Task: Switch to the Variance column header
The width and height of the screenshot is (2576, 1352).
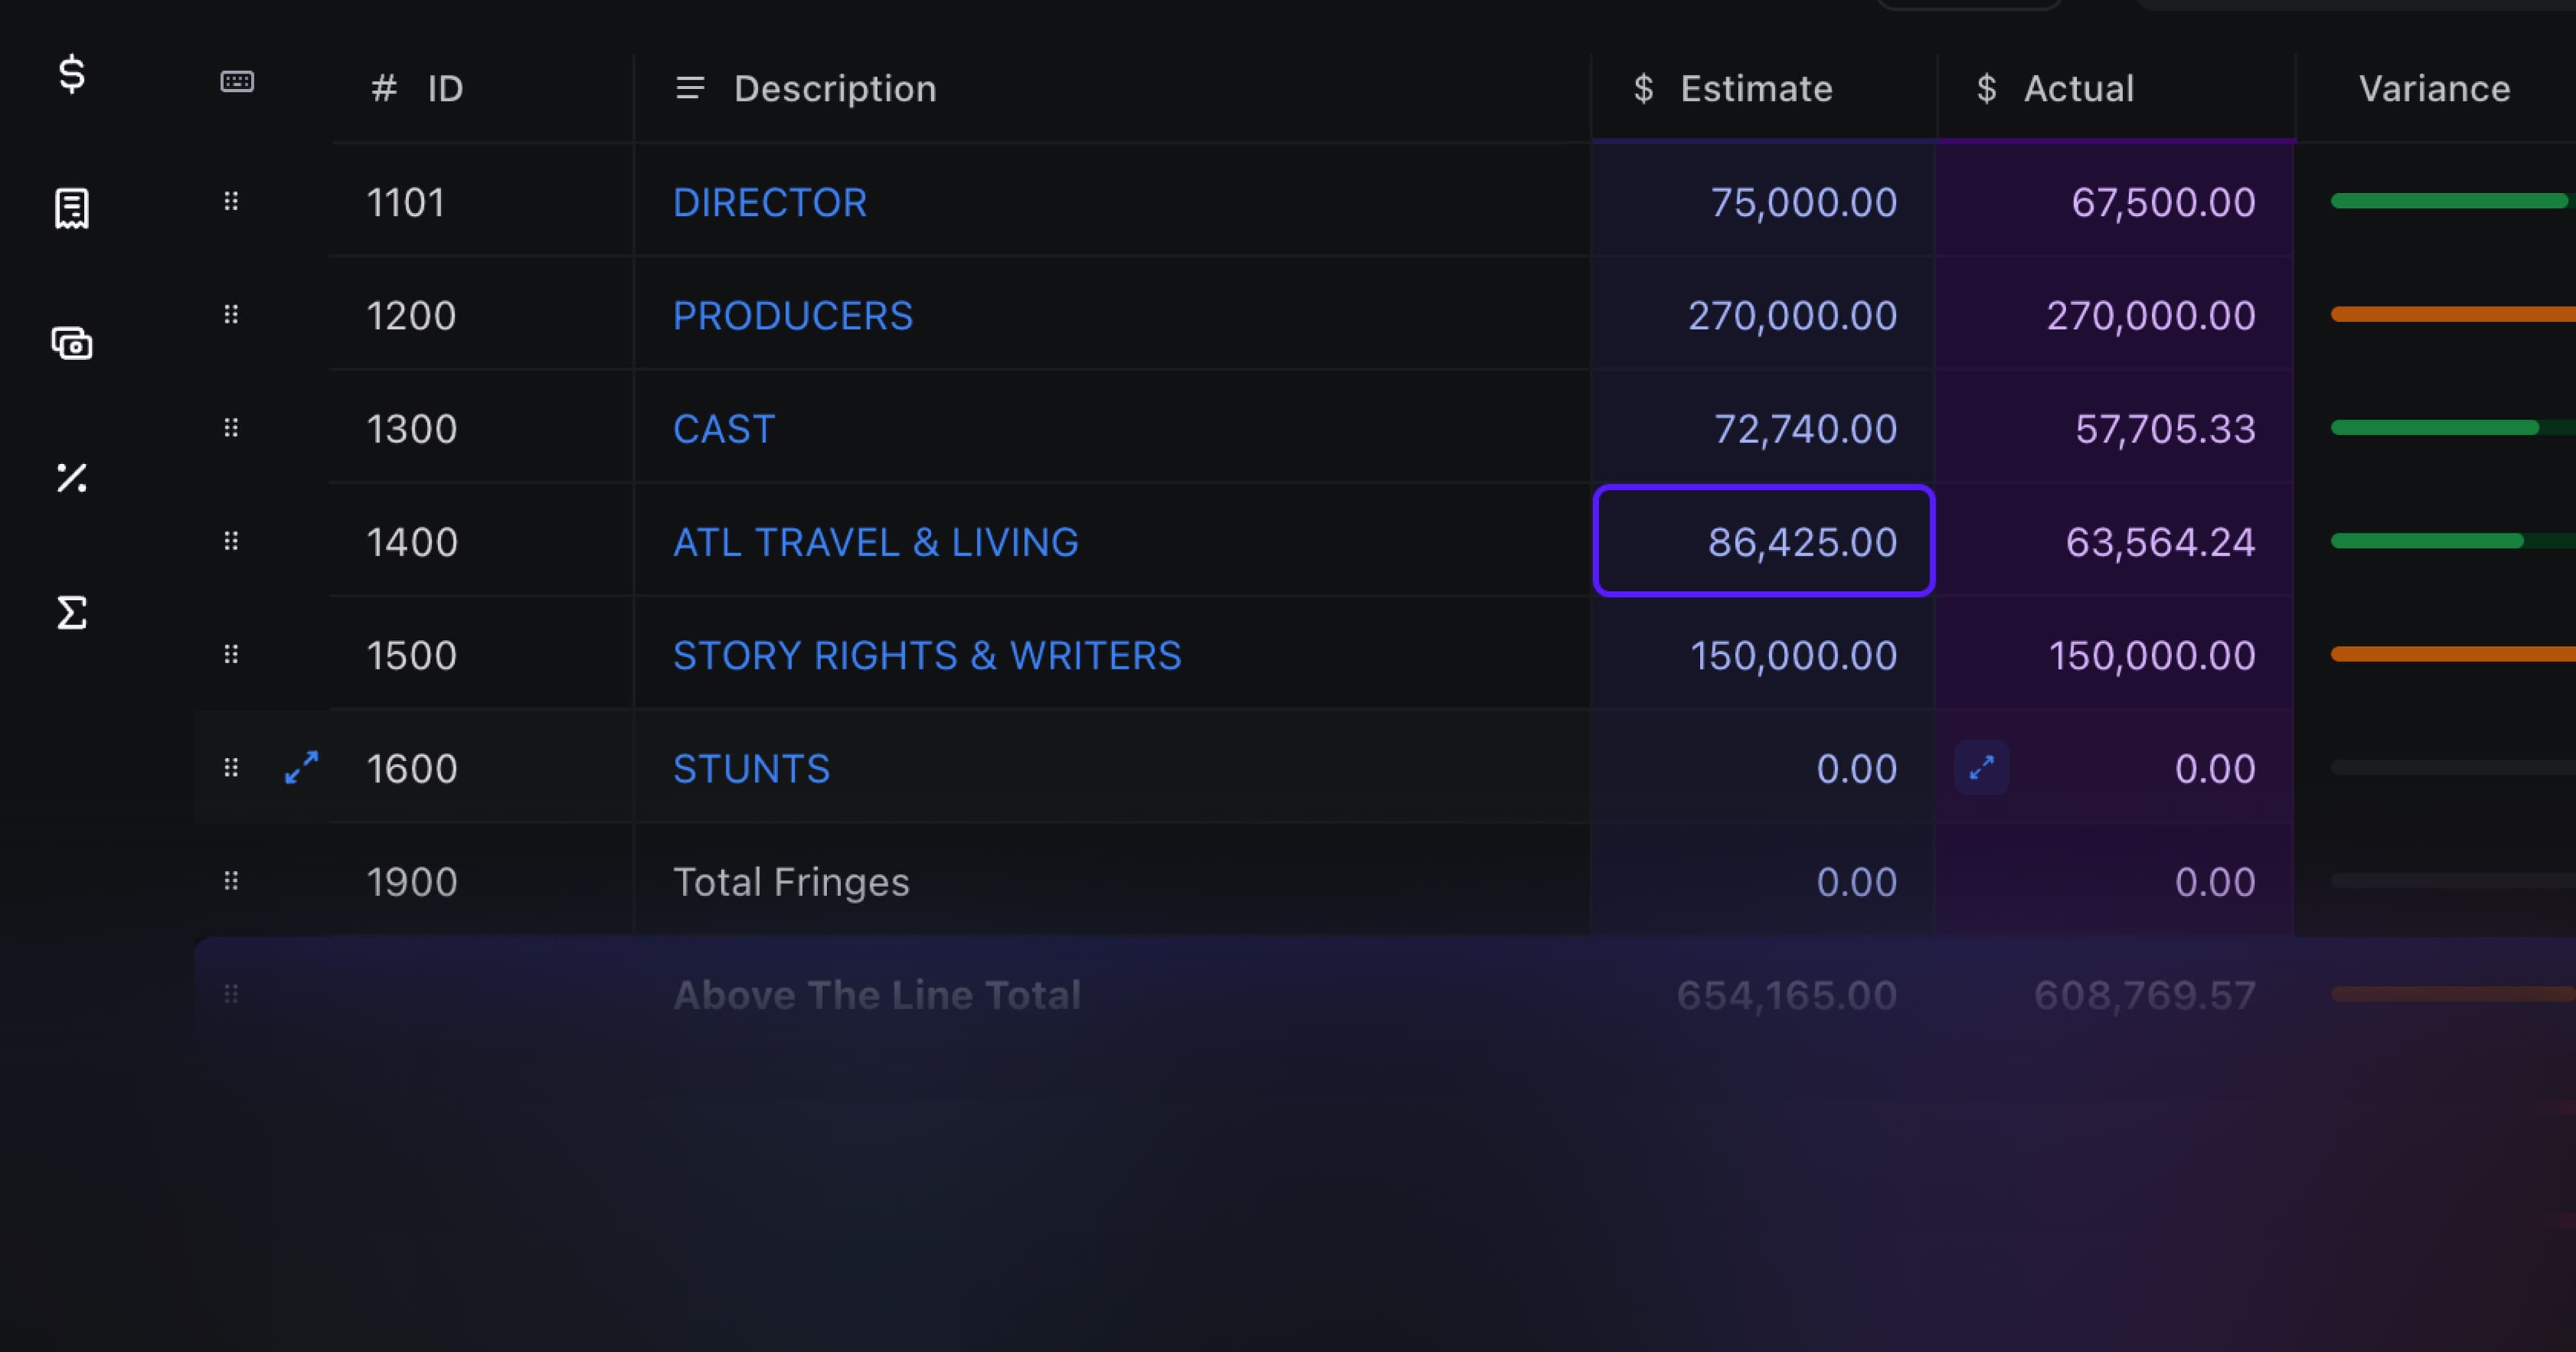Action: 2435,88
